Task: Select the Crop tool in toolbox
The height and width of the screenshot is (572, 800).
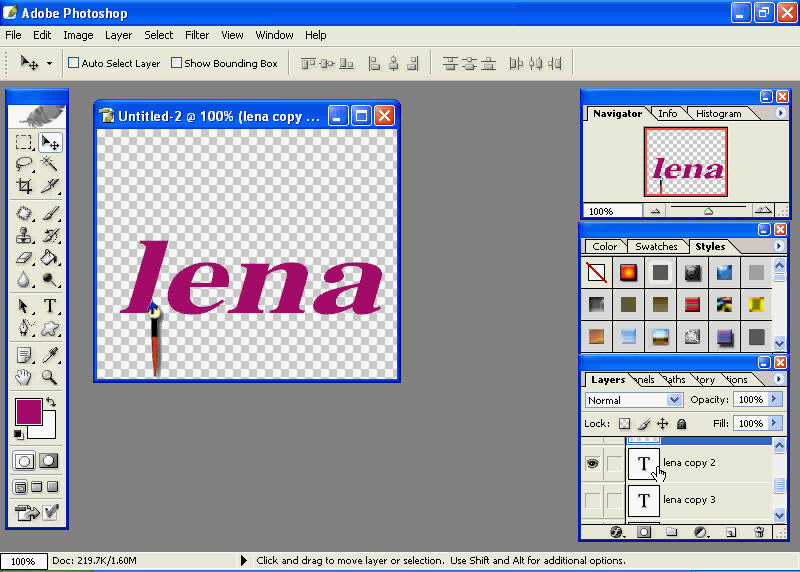Action: (24, 186)
